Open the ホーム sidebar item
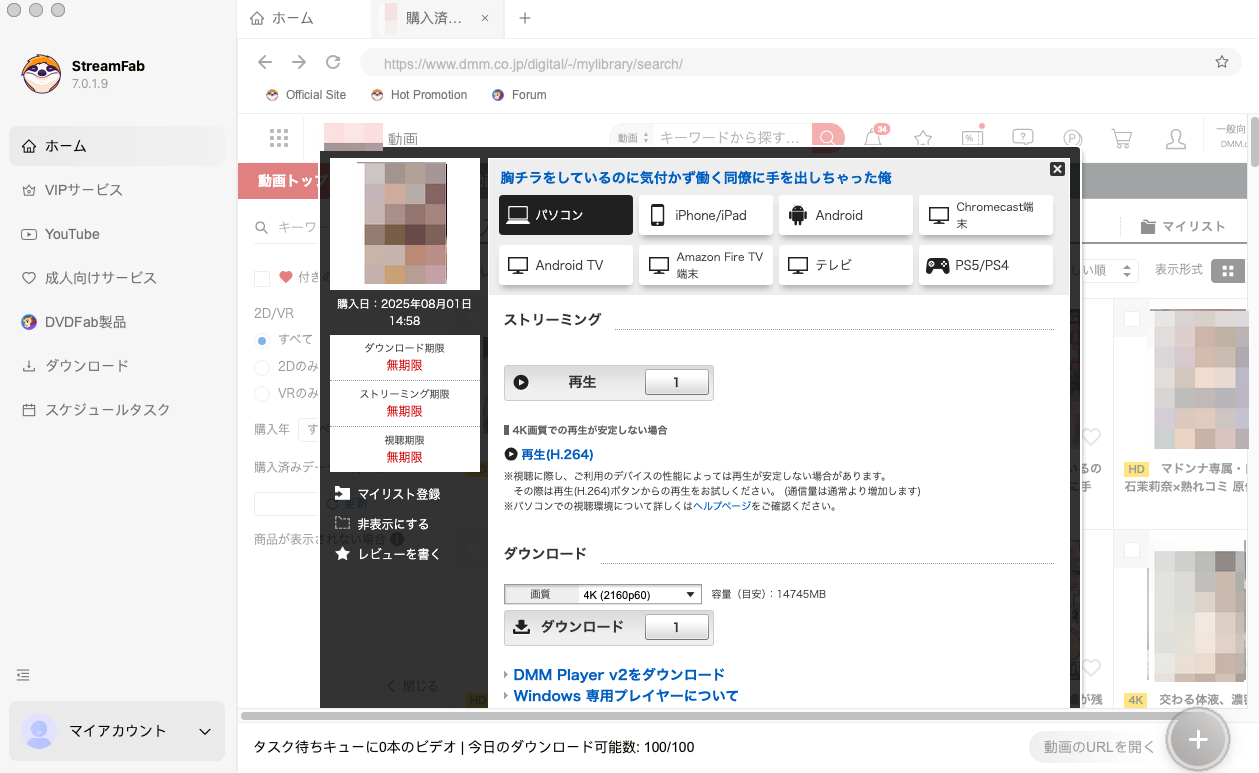The image size is (1259, 773). pyautogui.click(x=118, y=146)
